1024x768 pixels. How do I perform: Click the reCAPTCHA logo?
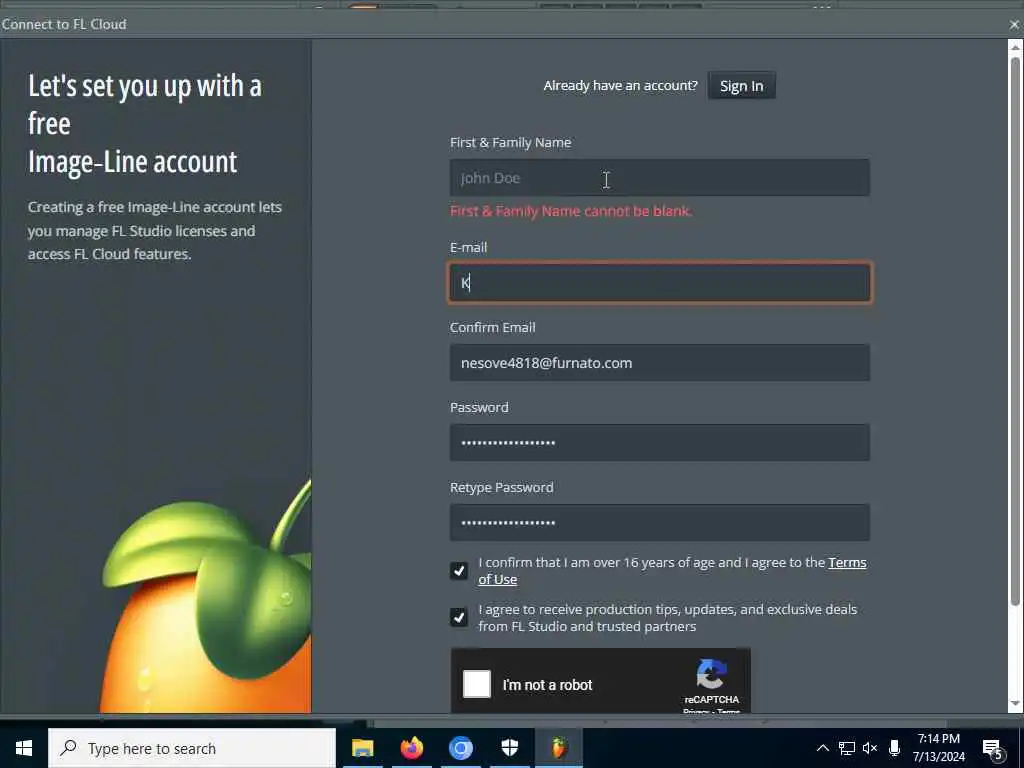click(711, 673)
